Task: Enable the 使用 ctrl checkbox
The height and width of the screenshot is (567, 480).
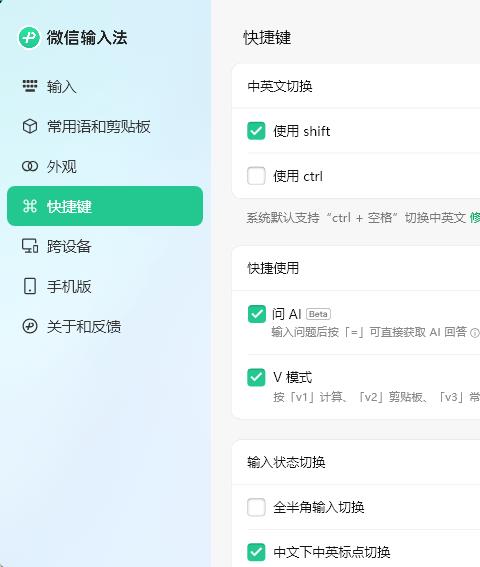Action: tap(256, 176)
